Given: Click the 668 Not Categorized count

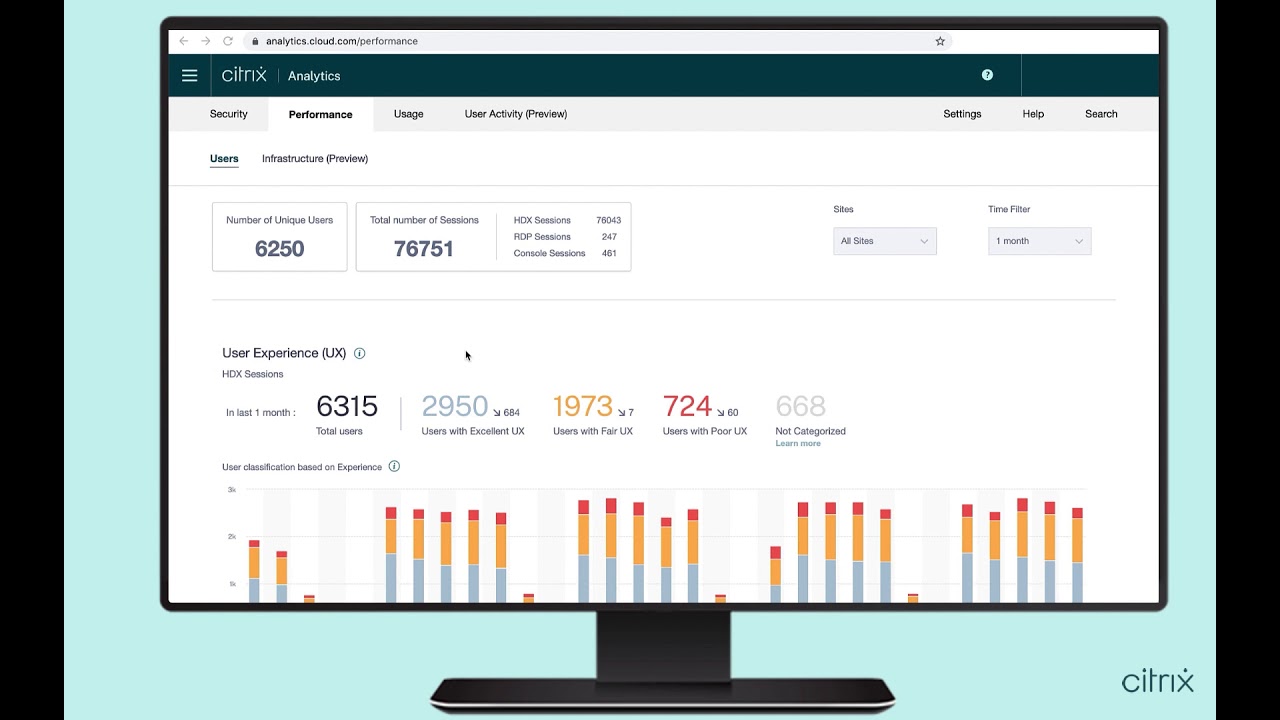Looking at the screenshot, I should [800, 406].
